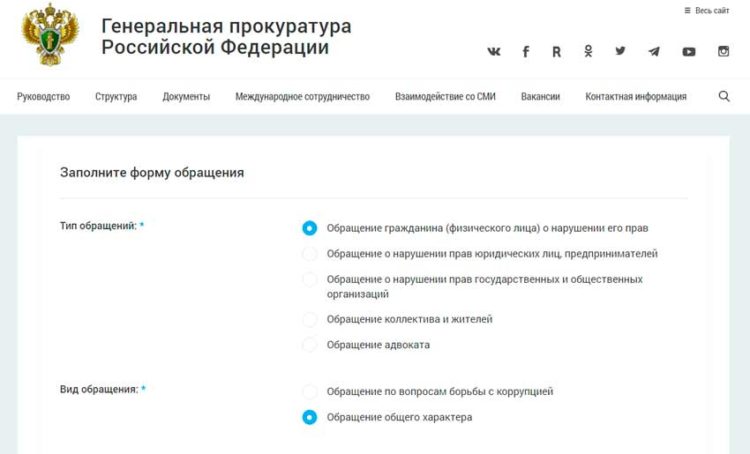Open the Instagram icon

click(x=723, y=51)
